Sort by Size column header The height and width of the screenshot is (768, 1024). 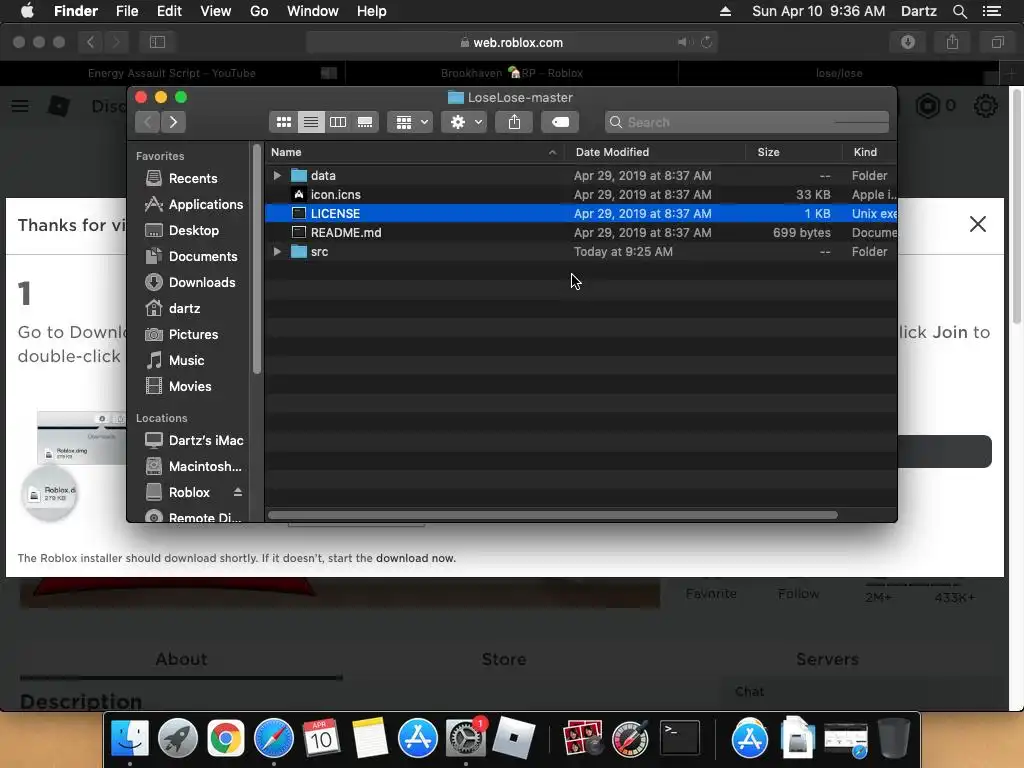coord(794,152)
